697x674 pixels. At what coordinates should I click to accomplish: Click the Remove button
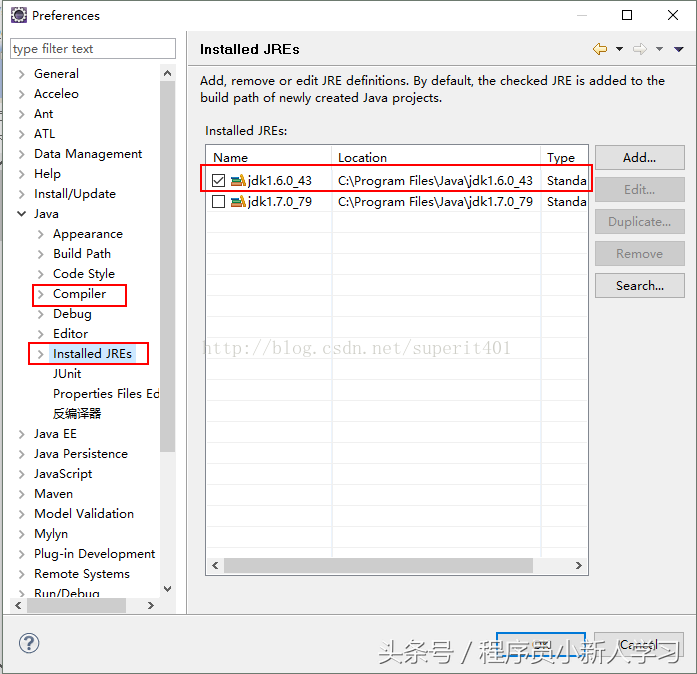pyautogui.click(x=639, y=253)
